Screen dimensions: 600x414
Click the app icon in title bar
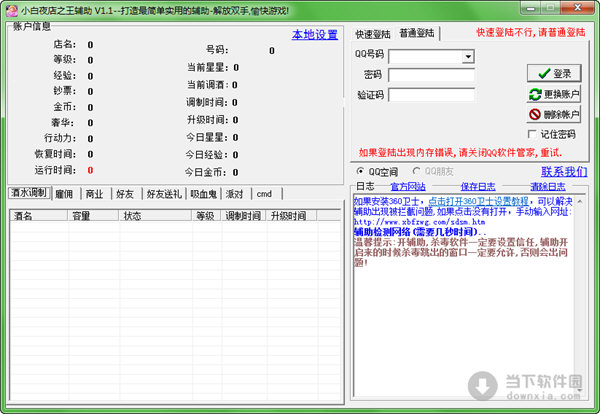coord(12,10)
